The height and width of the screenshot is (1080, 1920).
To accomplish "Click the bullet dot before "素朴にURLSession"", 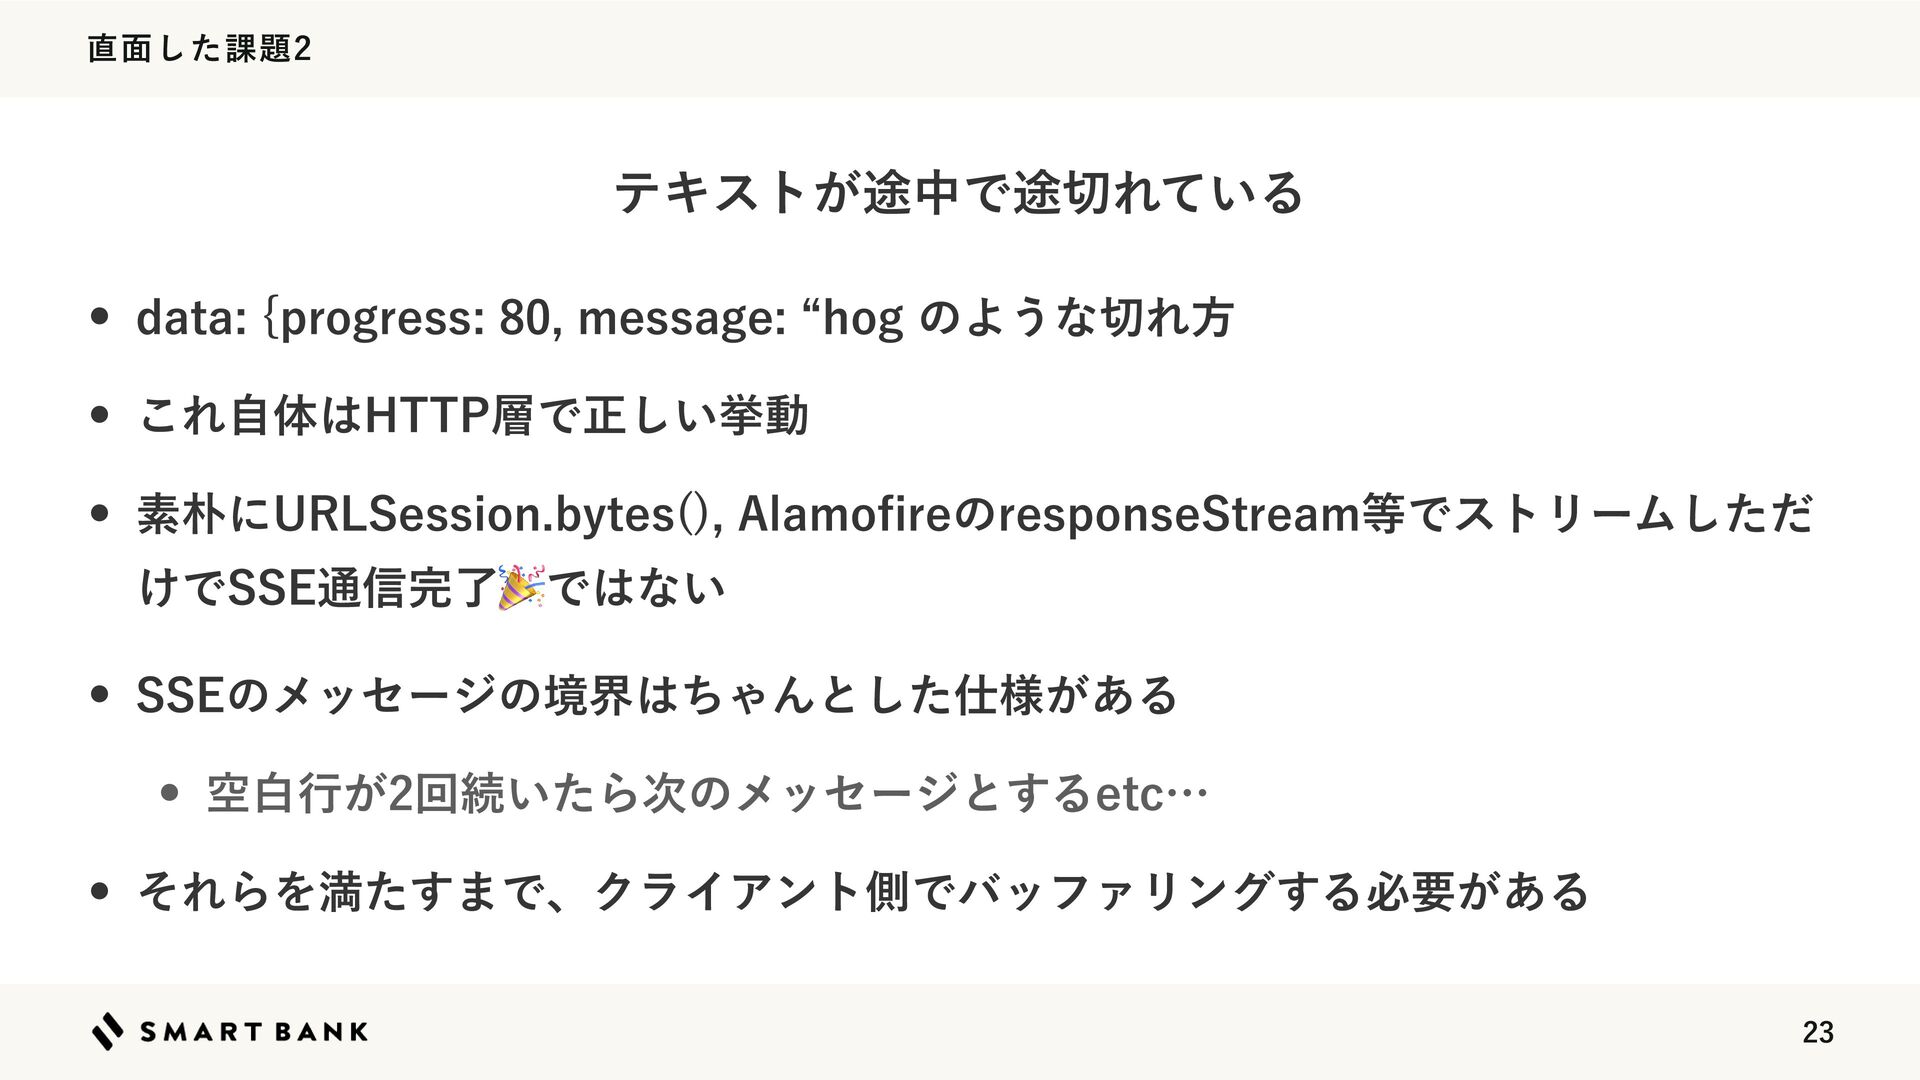I will click(99, 514).
